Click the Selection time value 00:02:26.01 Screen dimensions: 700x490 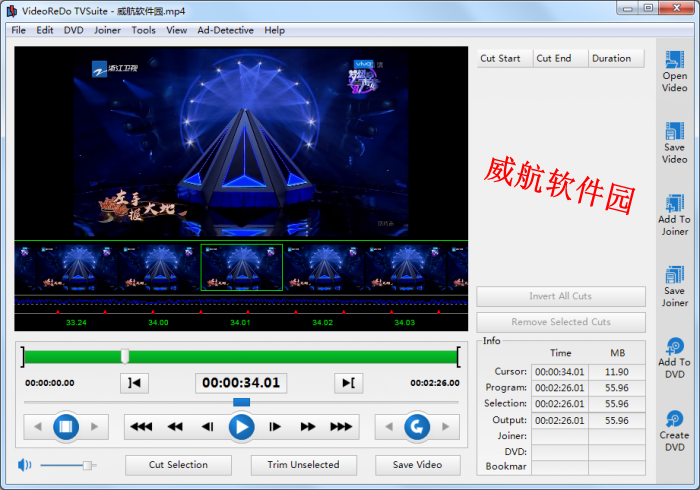click(560, 404)
